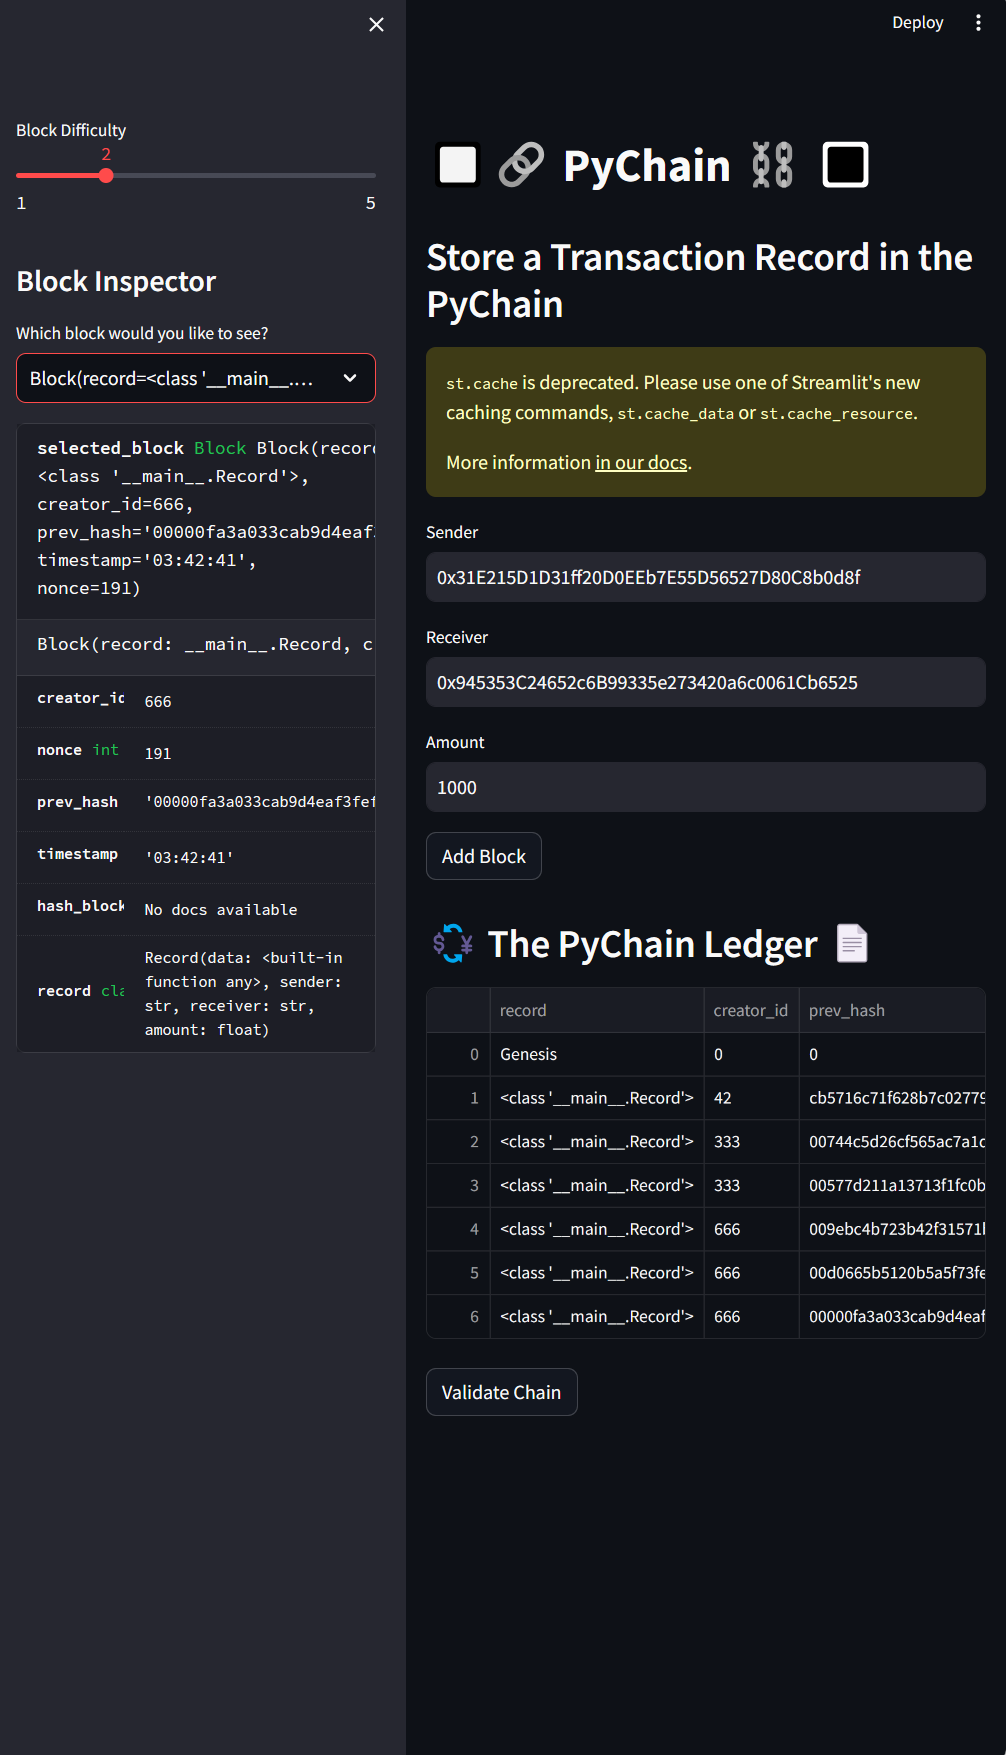1006x1755 pixels.
Task: Click the st.cache deprecation warning box
Action: point(706,422)
